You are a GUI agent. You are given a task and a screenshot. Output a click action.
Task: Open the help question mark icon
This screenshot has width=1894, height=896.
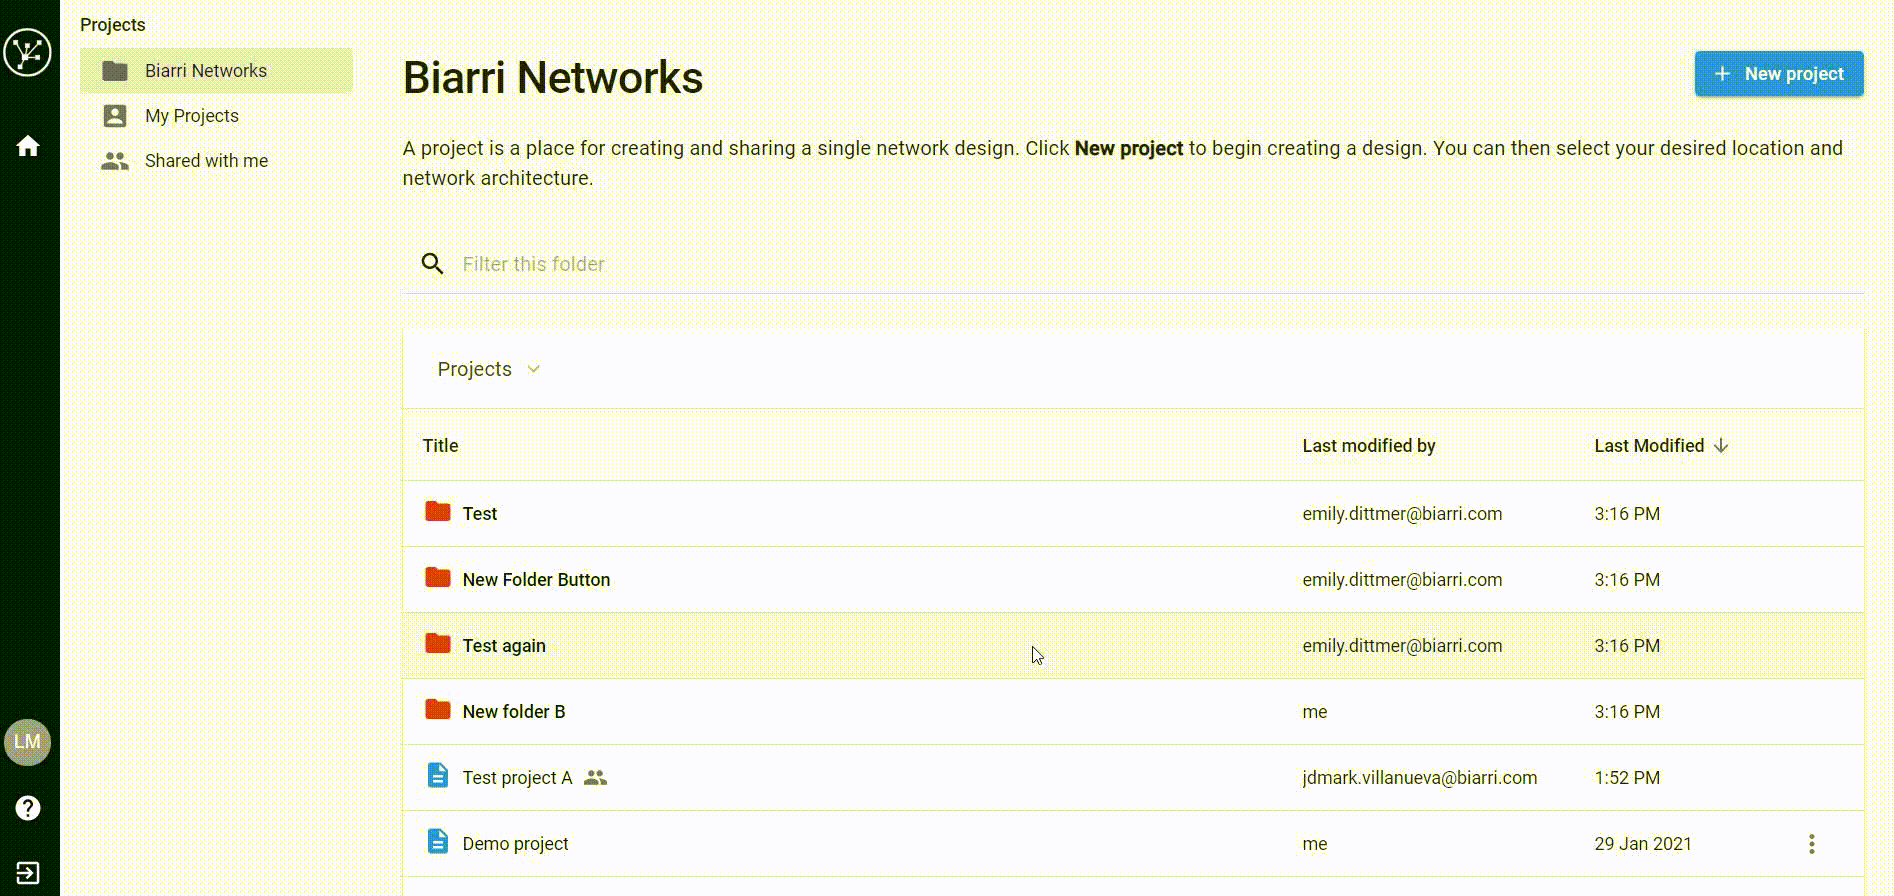tap(28, 808)
